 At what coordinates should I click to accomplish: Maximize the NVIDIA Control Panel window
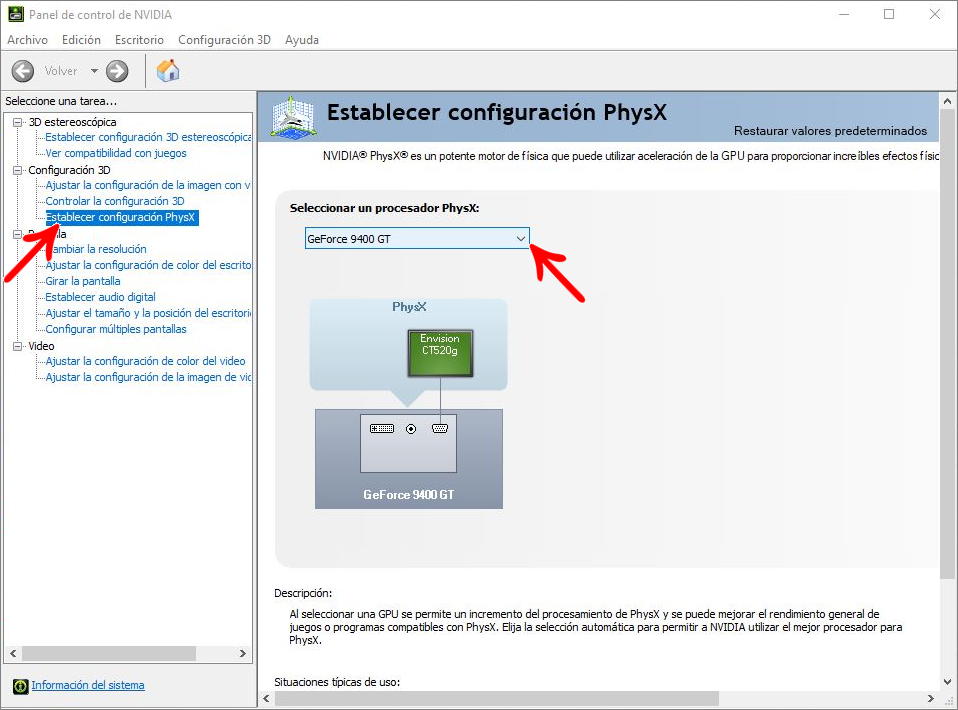pos(889,14)
